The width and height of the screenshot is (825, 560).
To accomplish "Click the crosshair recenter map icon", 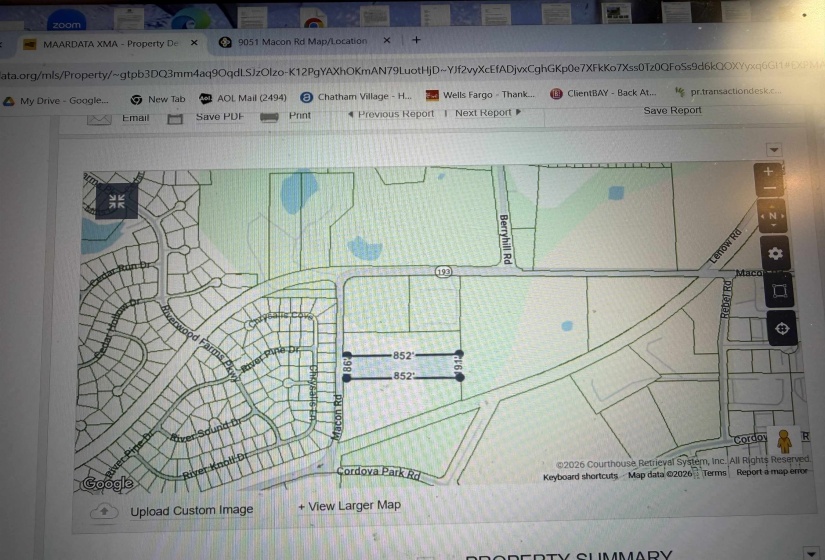I will point(782,328).
